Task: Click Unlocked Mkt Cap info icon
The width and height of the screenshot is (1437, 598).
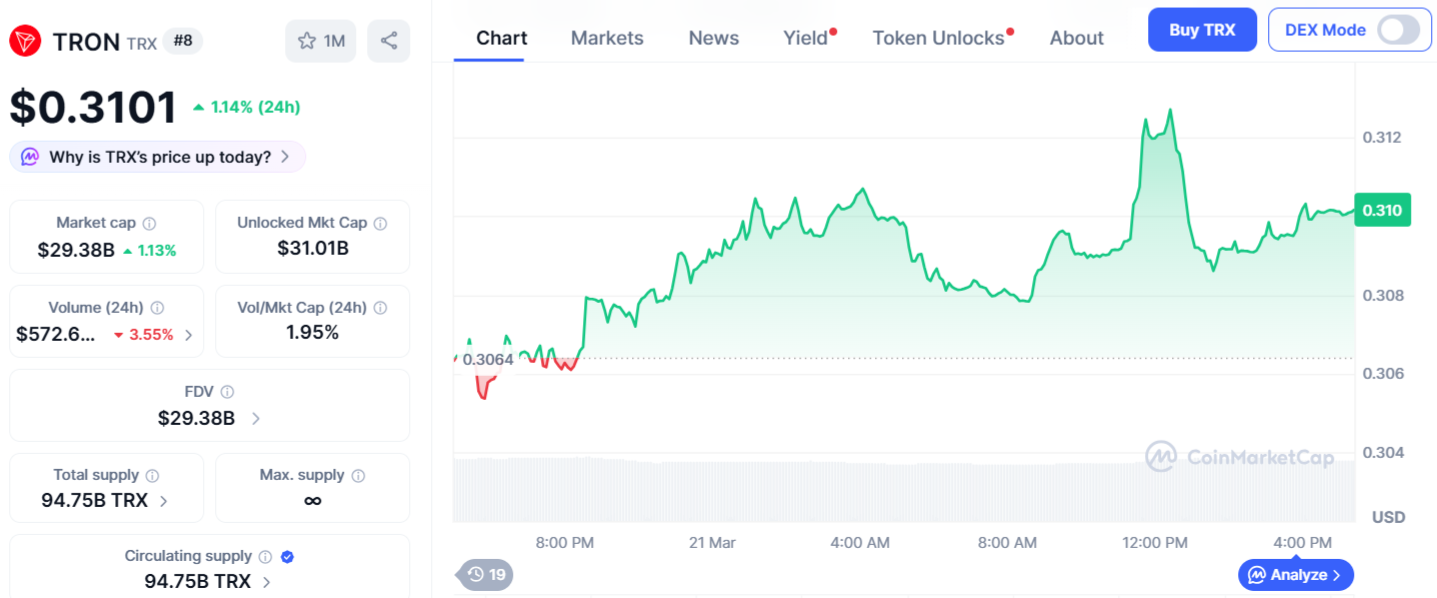Action: [x=380, y=223]
